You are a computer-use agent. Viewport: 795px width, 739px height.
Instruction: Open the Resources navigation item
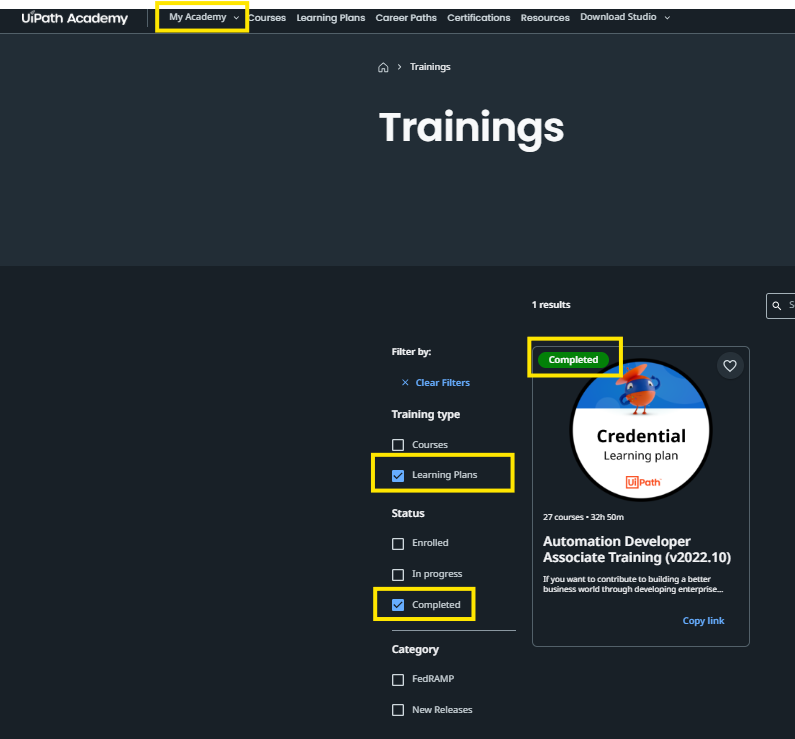click(545, 18)
